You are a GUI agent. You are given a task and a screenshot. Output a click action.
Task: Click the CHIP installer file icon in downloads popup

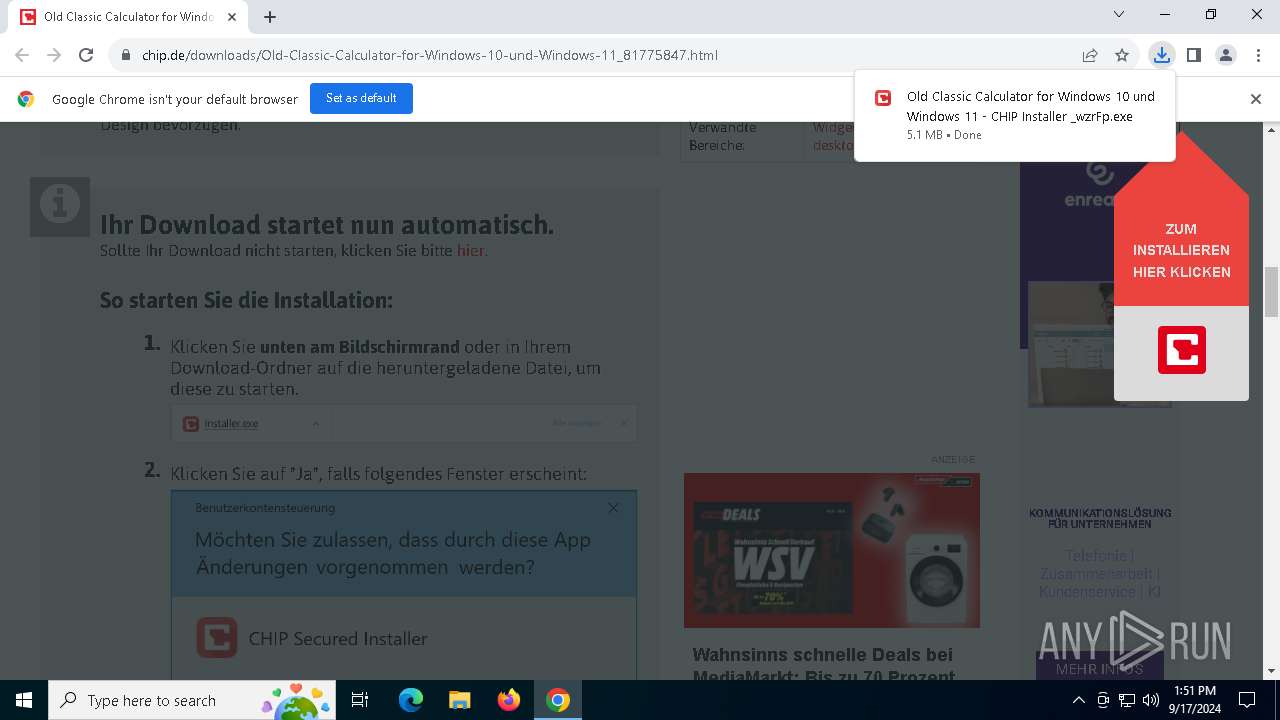coord(883,98)
